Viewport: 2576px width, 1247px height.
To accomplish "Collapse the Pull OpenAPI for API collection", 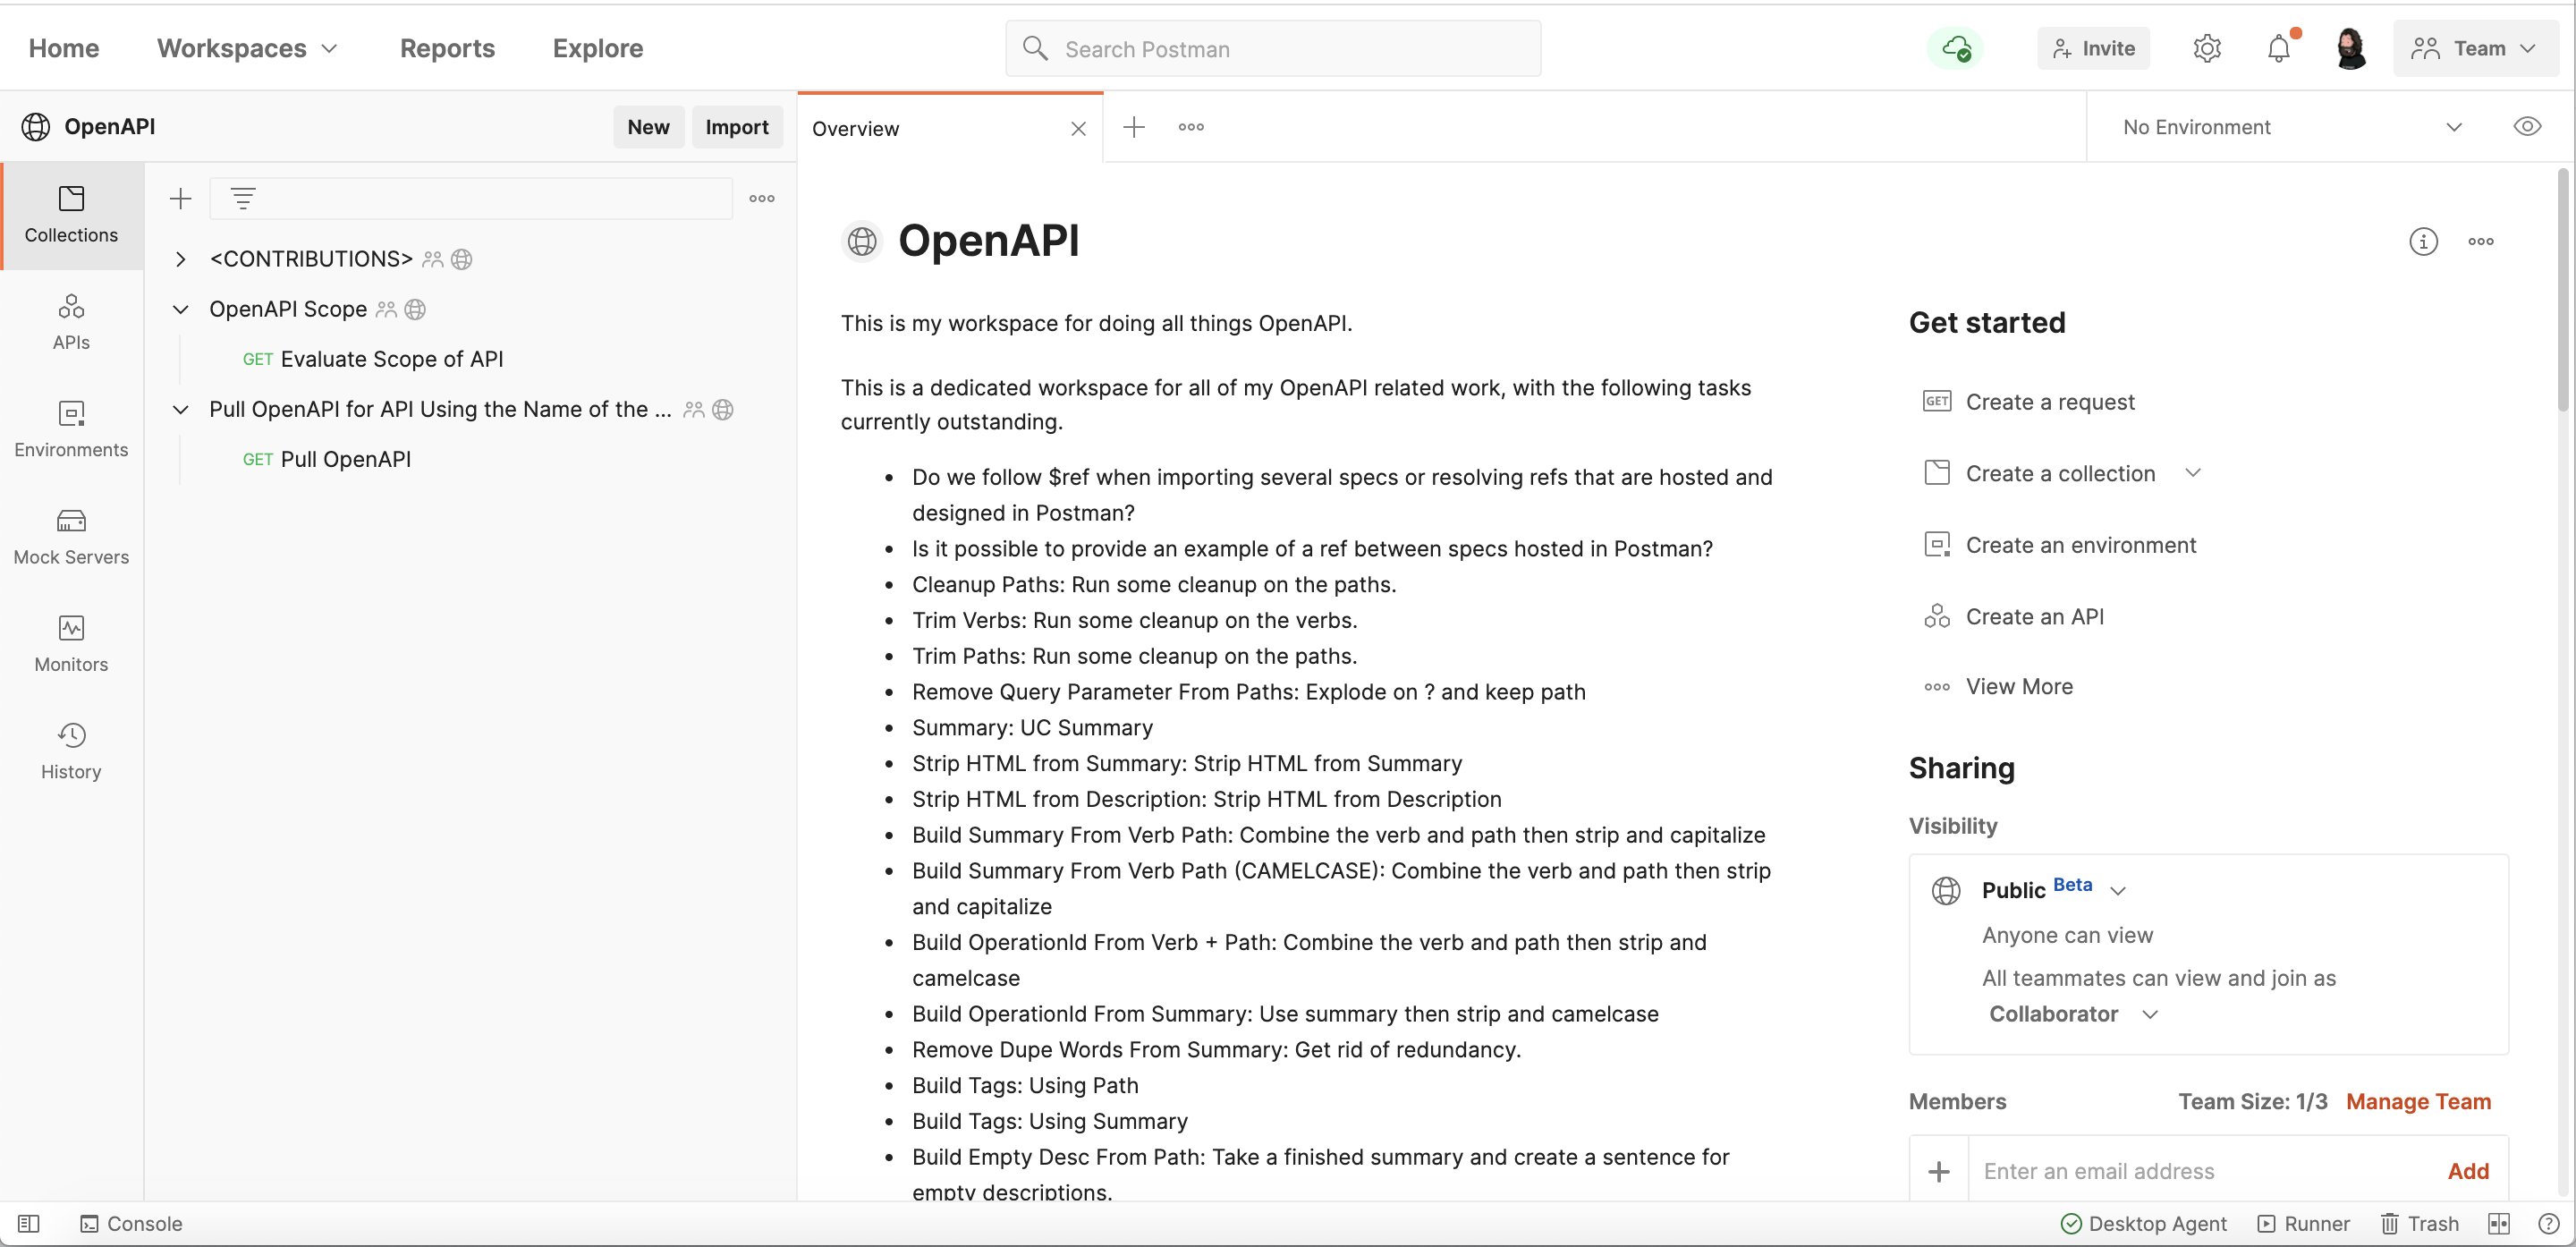I will coord(180,409).
